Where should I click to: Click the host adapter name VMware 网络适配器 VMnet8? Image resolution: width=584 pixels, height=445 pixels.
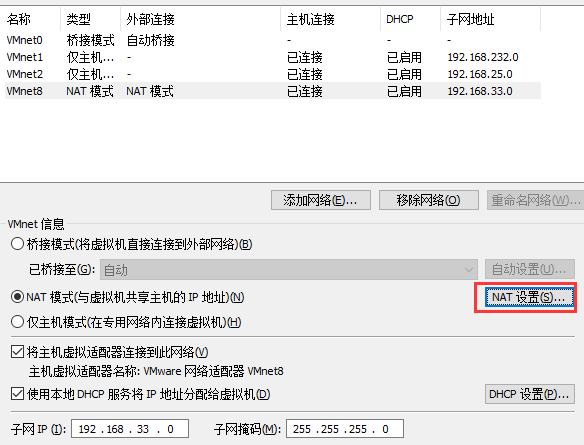(x=213, y=371)
